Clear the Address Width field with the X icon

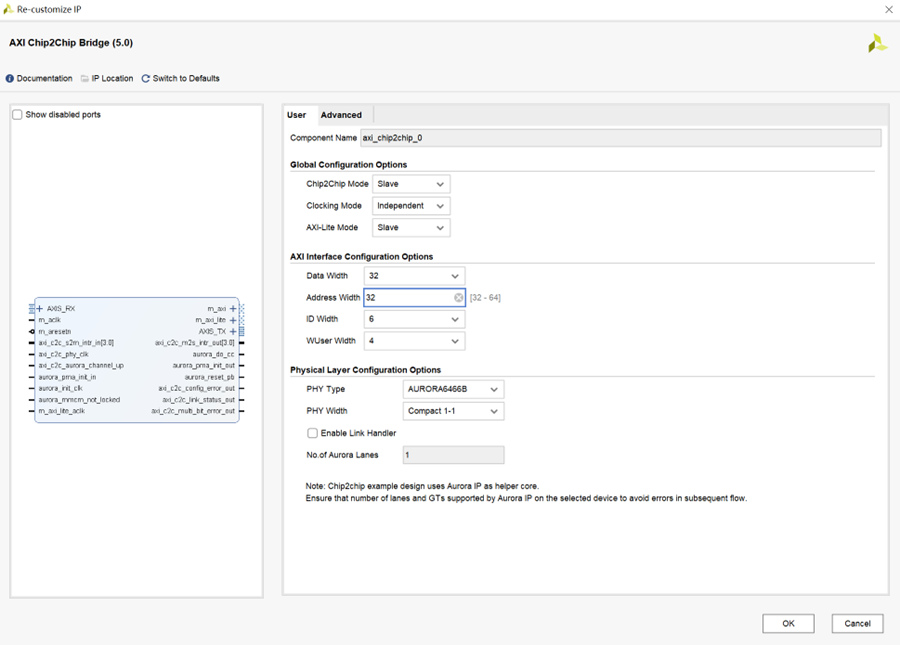coord(458,297)
